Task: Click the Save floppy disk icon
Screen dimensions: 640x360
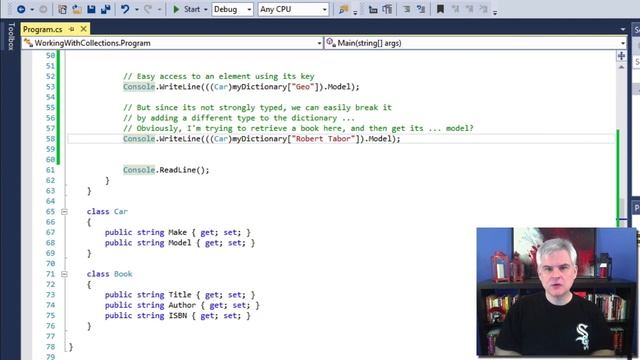Action: point(91,9)
